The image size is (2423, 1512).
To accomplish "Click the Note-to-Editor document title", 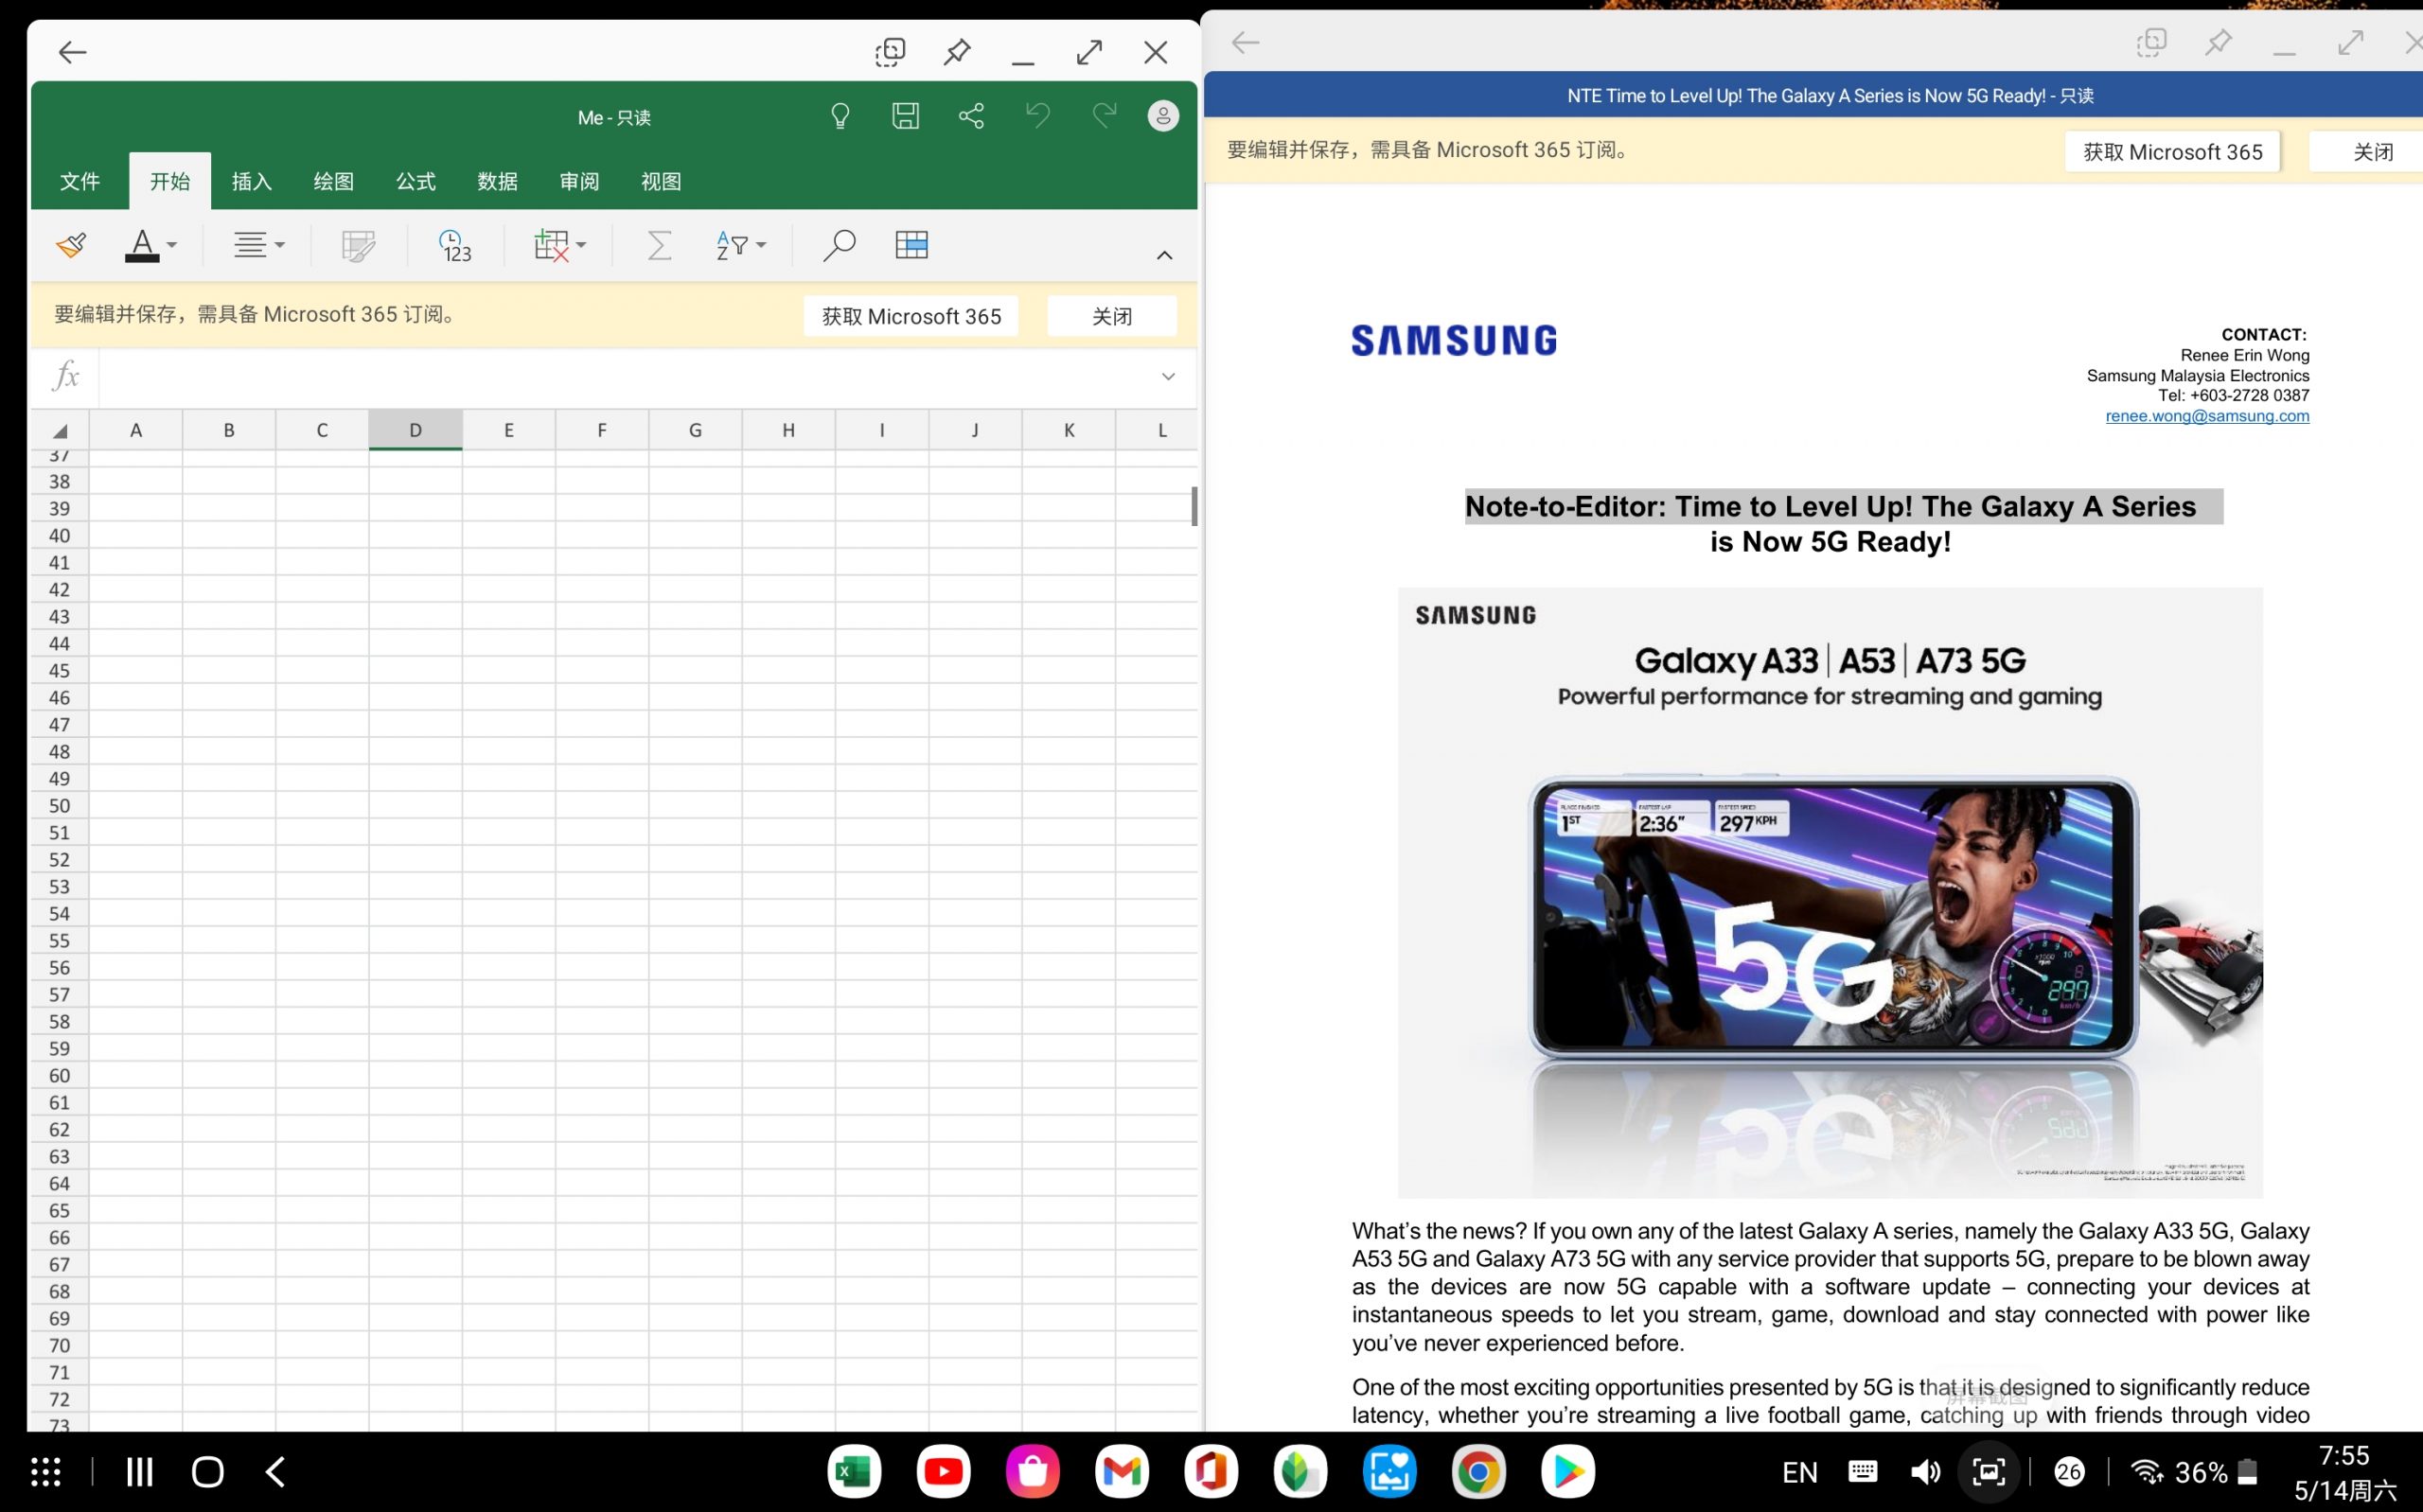I will [1830, 524].
